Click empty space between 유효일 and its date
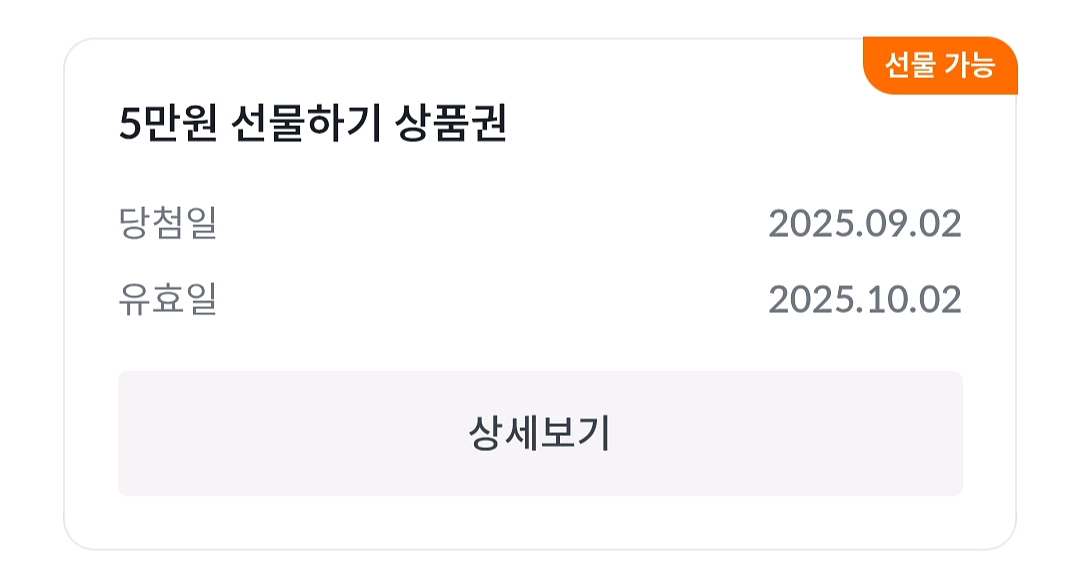 (x=490, y=299)
